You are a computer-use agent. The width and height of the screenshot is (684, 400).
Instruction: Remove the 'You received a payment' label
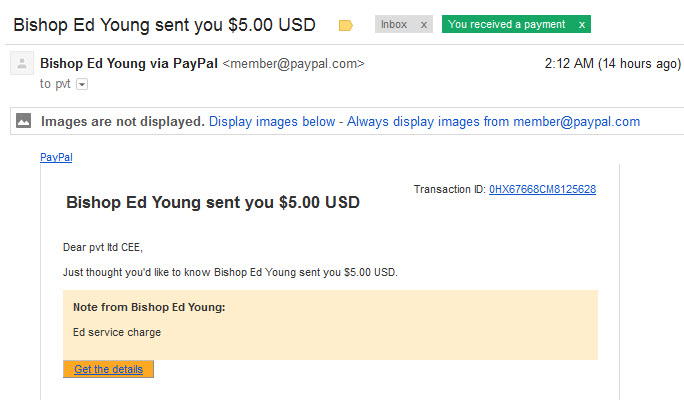(581, 25)
